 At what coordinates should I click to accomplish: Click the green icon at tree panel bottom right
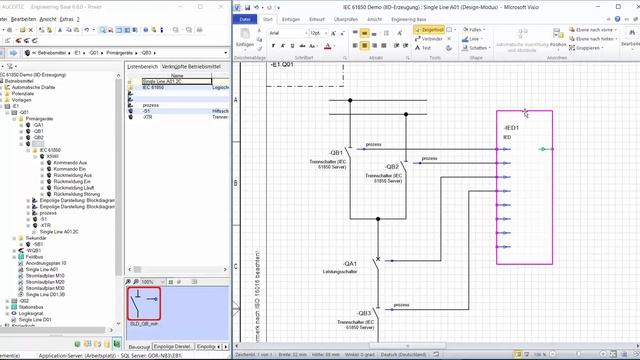117,344
